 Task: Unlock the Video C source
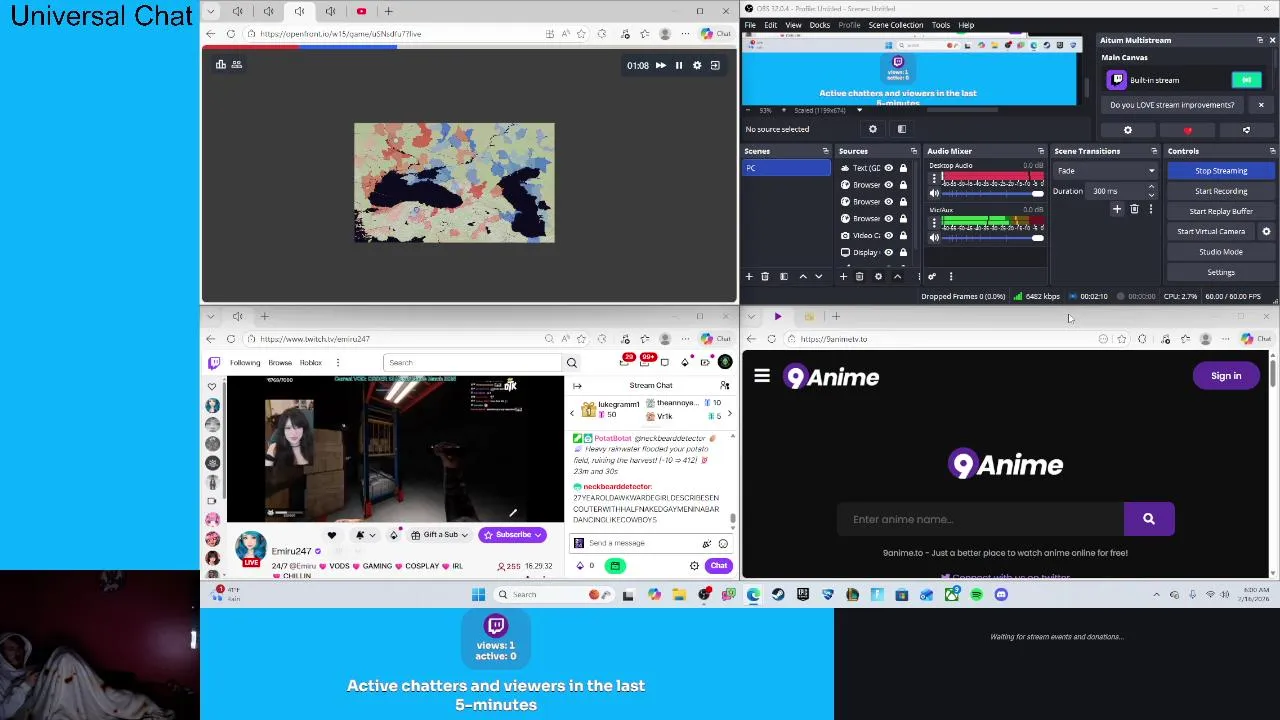point(903,235)
